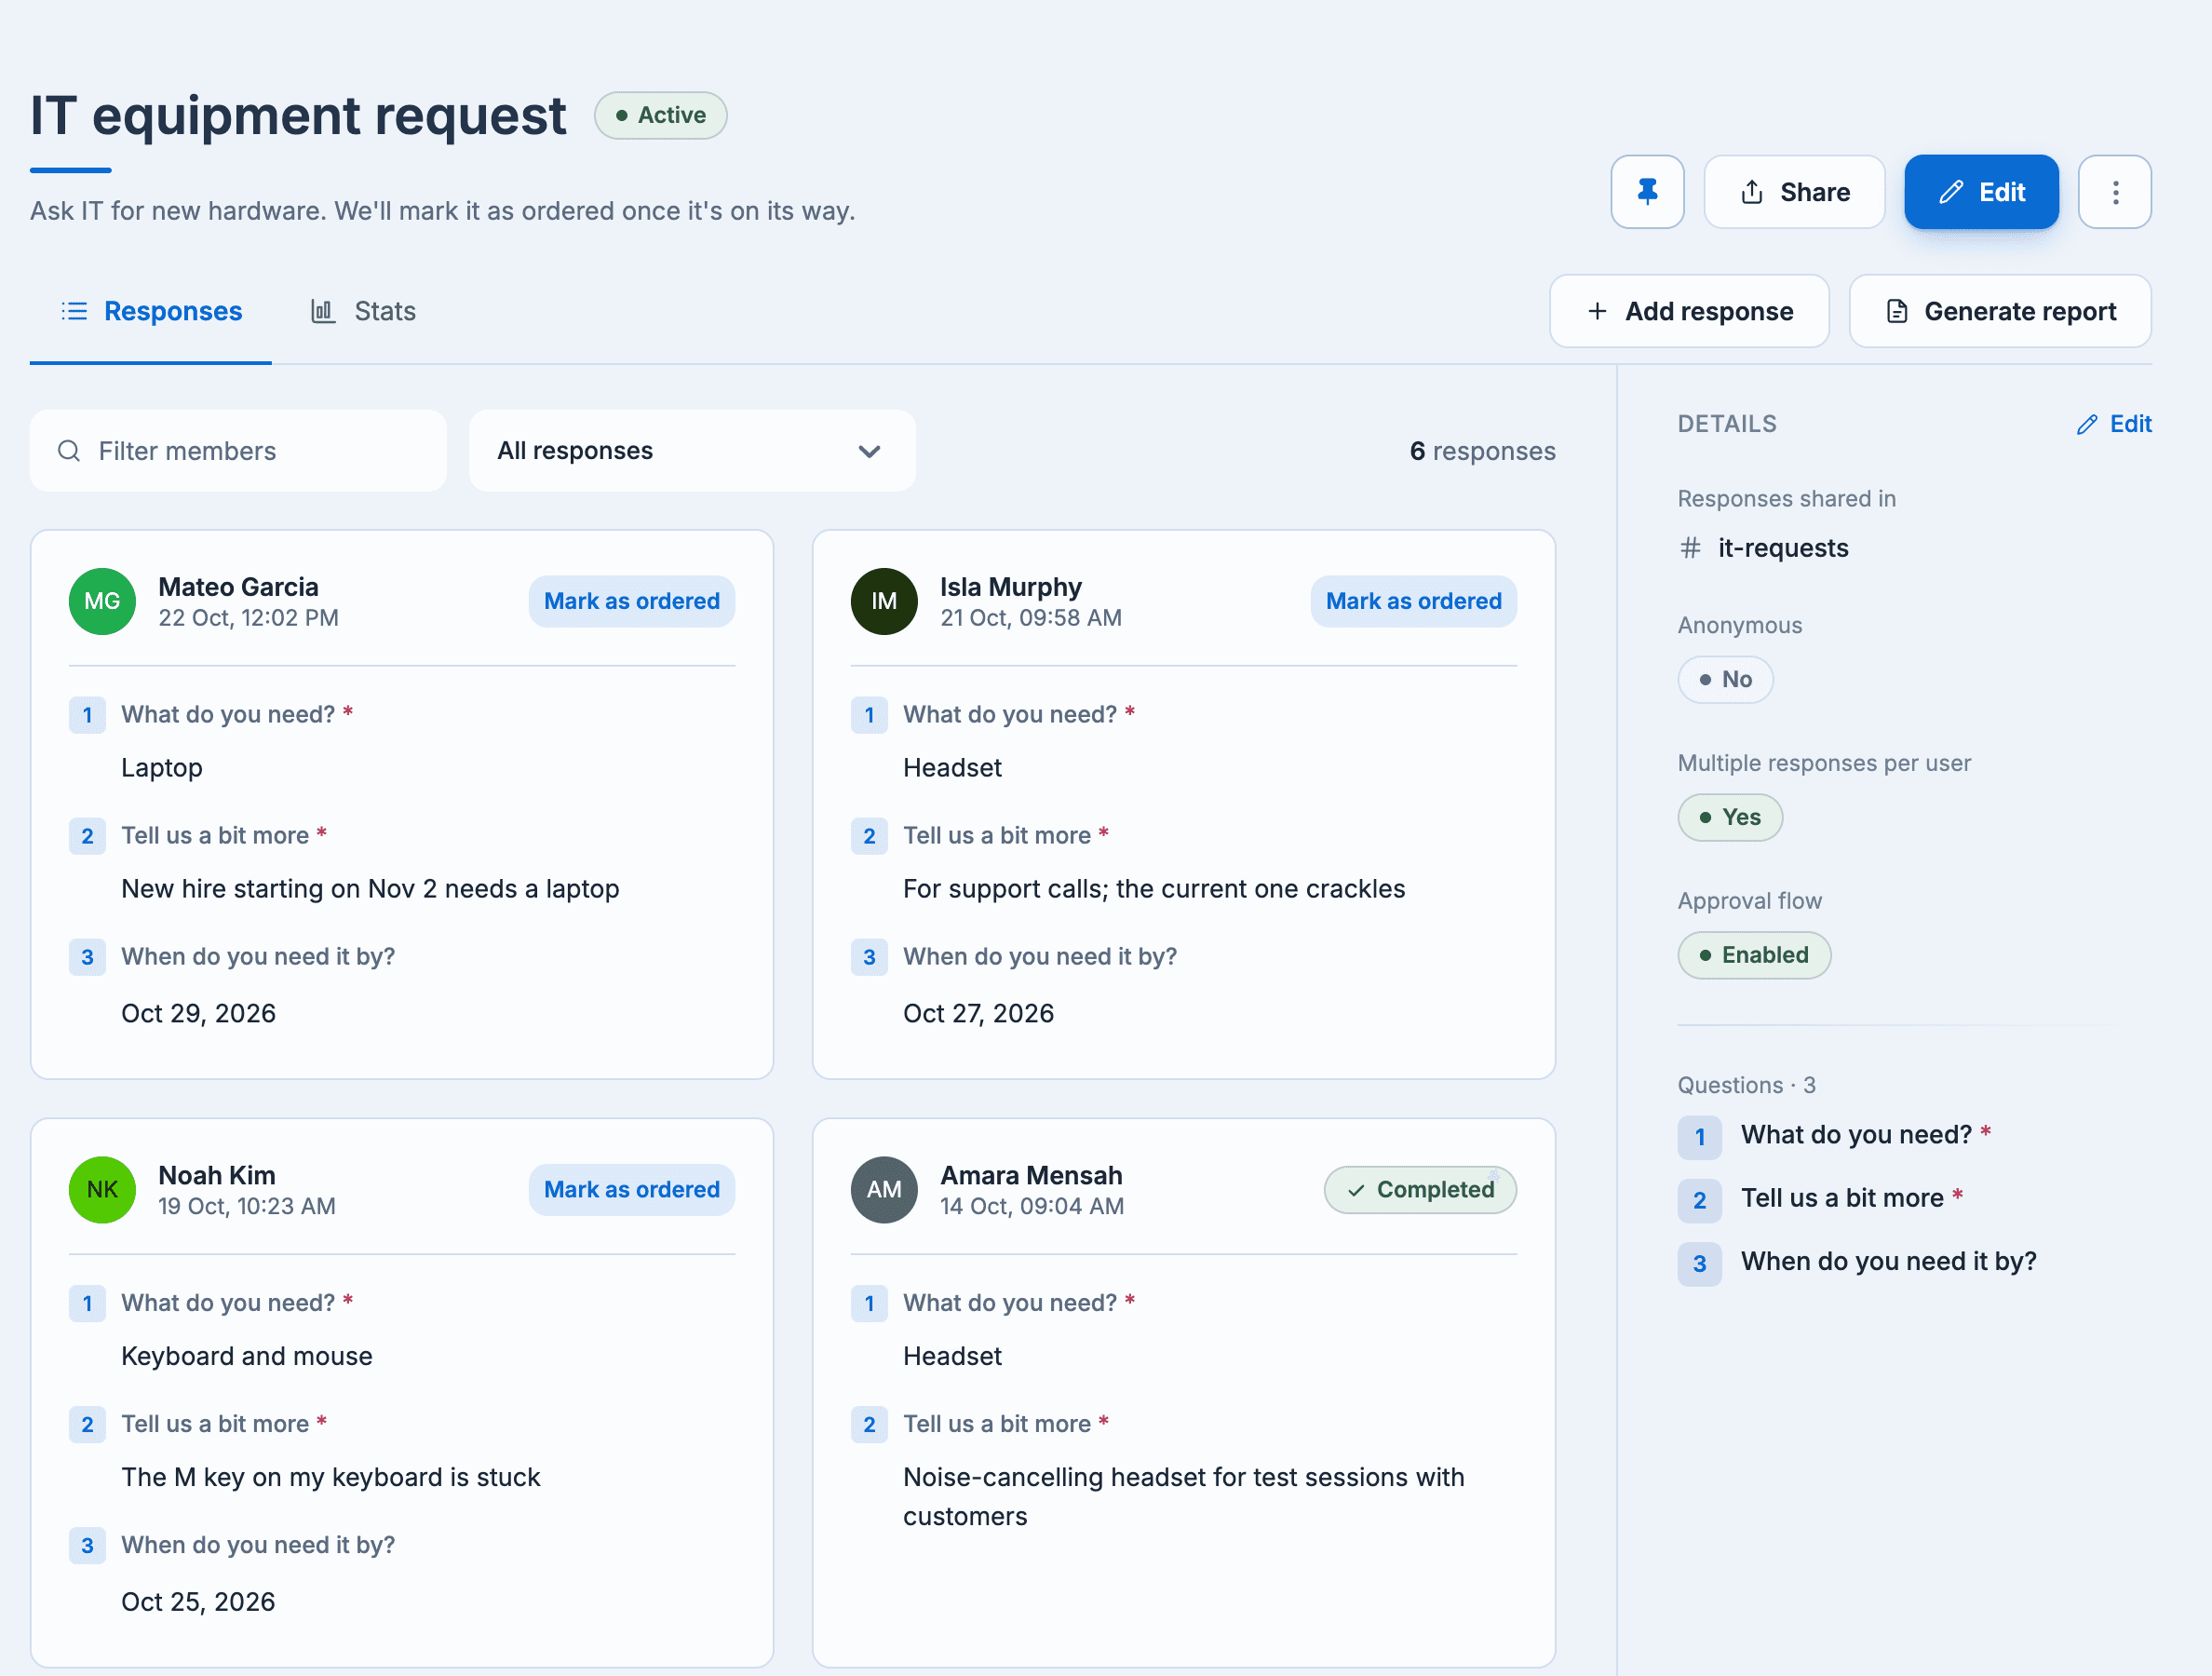This screenshot has height=1676, width=2212.
Task: Click the IT equipment request title
Action: click(x=298, y=115)
